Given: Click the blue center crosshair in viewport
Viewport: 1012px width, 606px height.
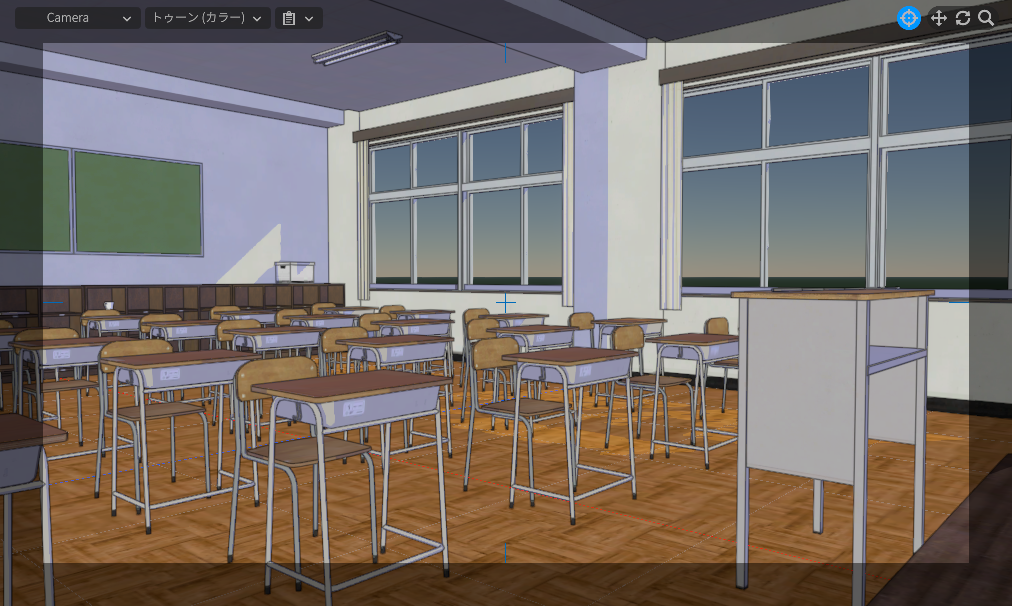Looking at the screenshot, I should pyautogui.click(x=506, y=302).
